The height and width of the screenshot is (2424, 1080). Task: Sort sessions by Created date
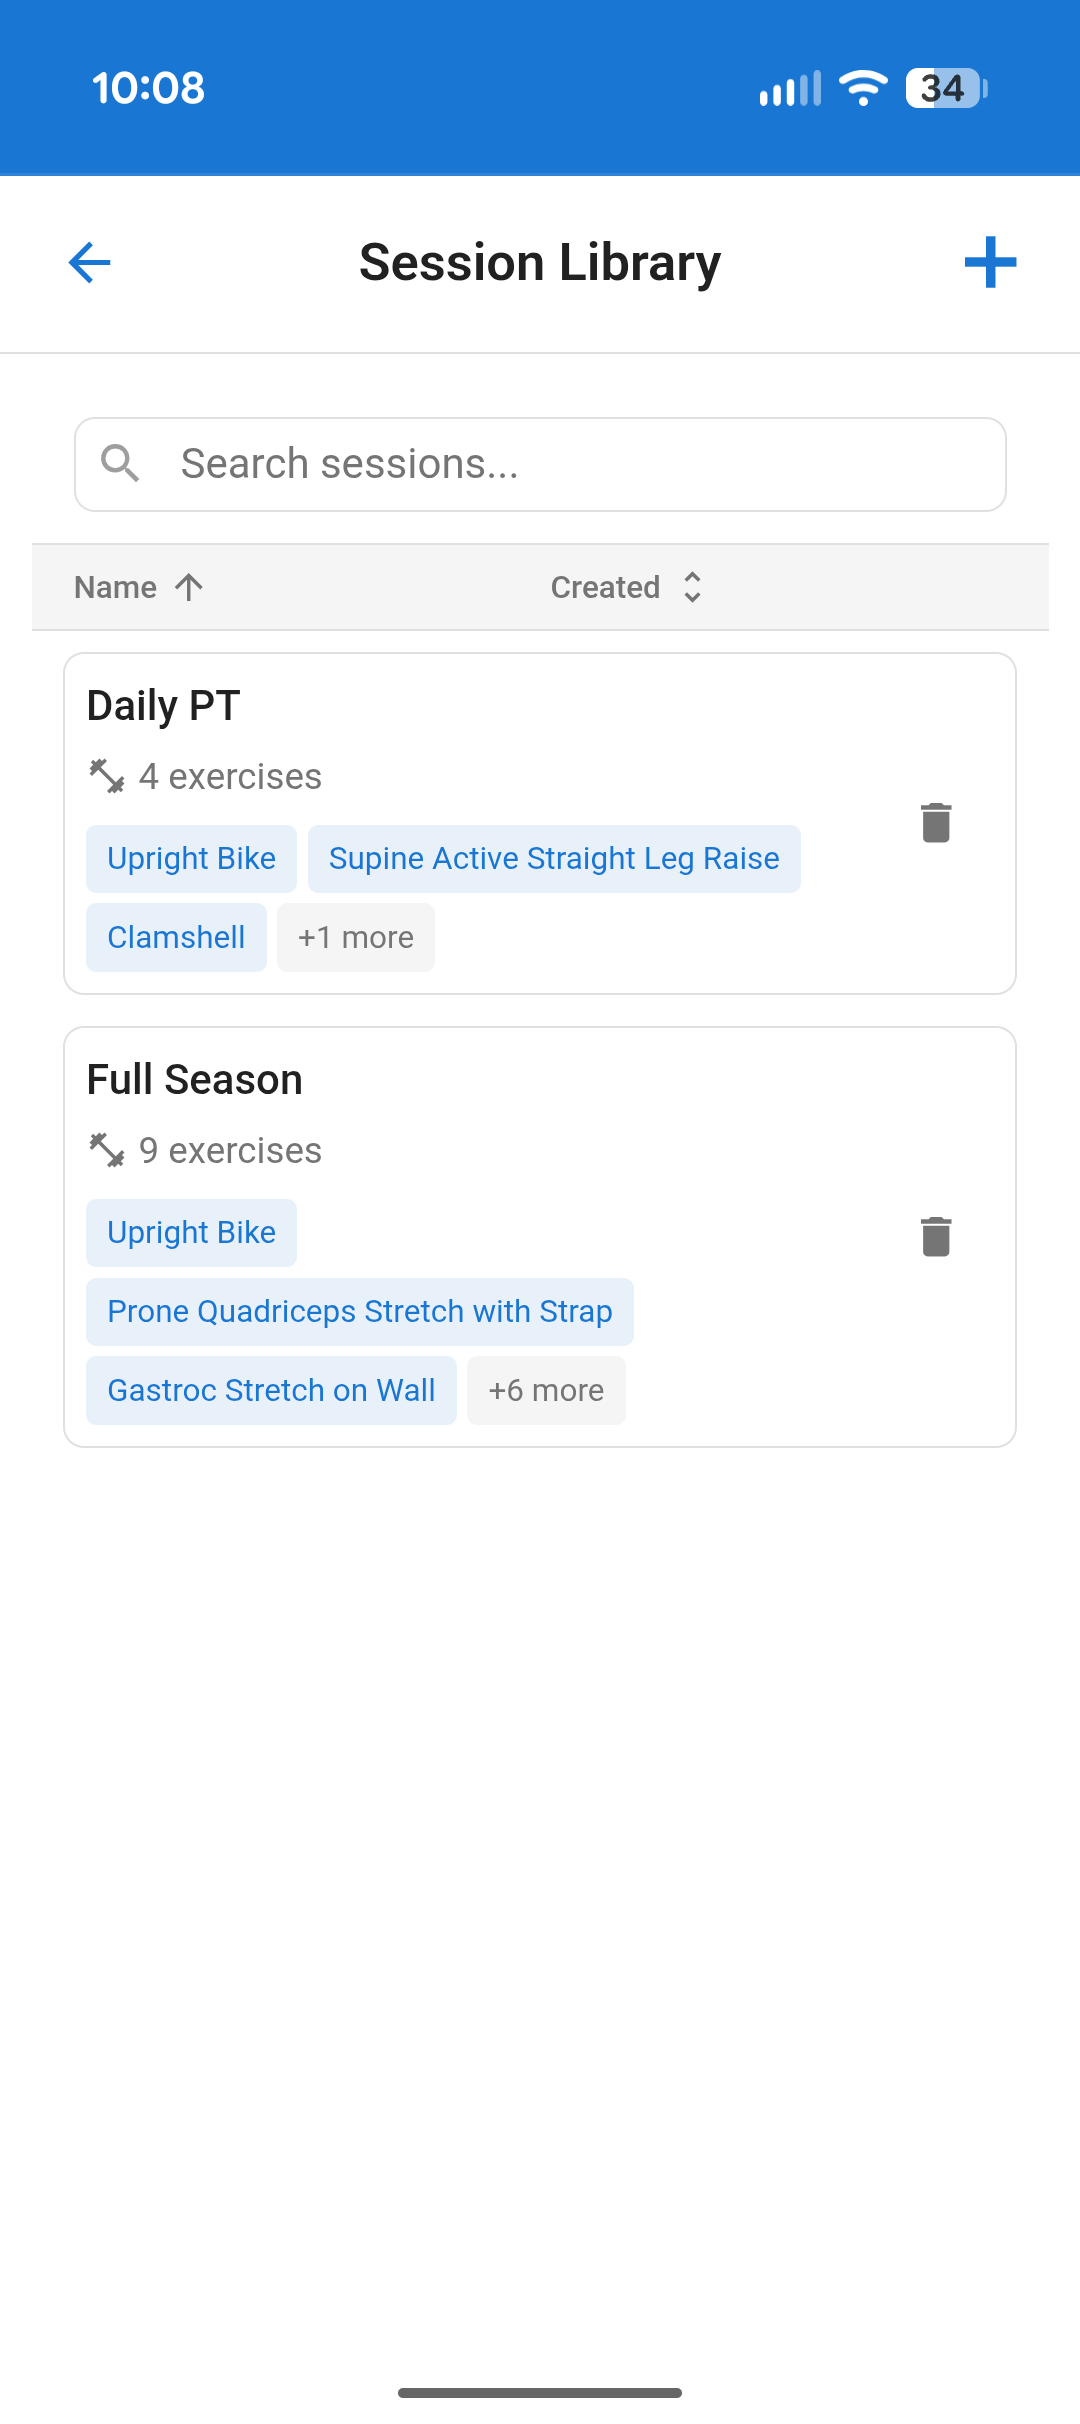click(626, 587)
